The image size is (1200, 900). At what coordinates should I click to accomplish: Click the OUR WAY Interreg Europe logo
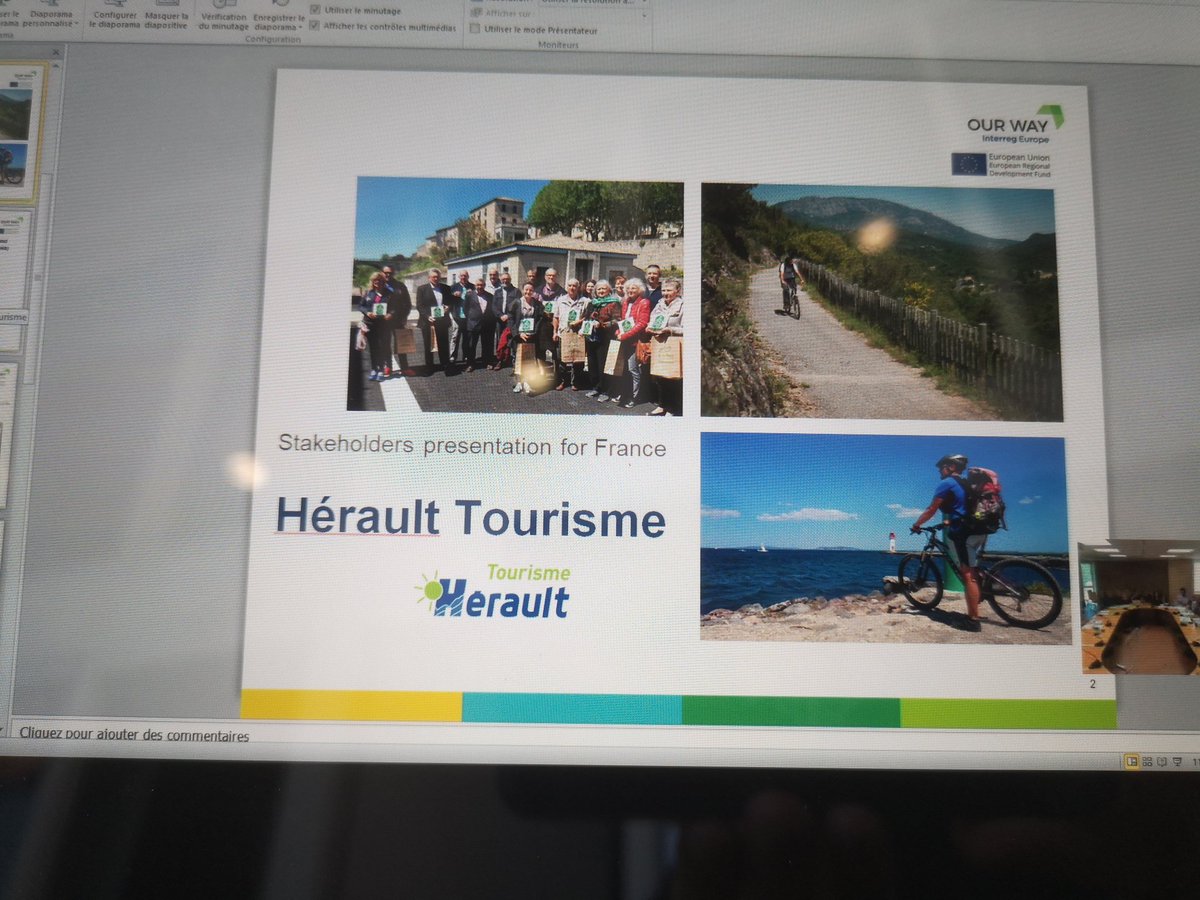[1015, 124]
